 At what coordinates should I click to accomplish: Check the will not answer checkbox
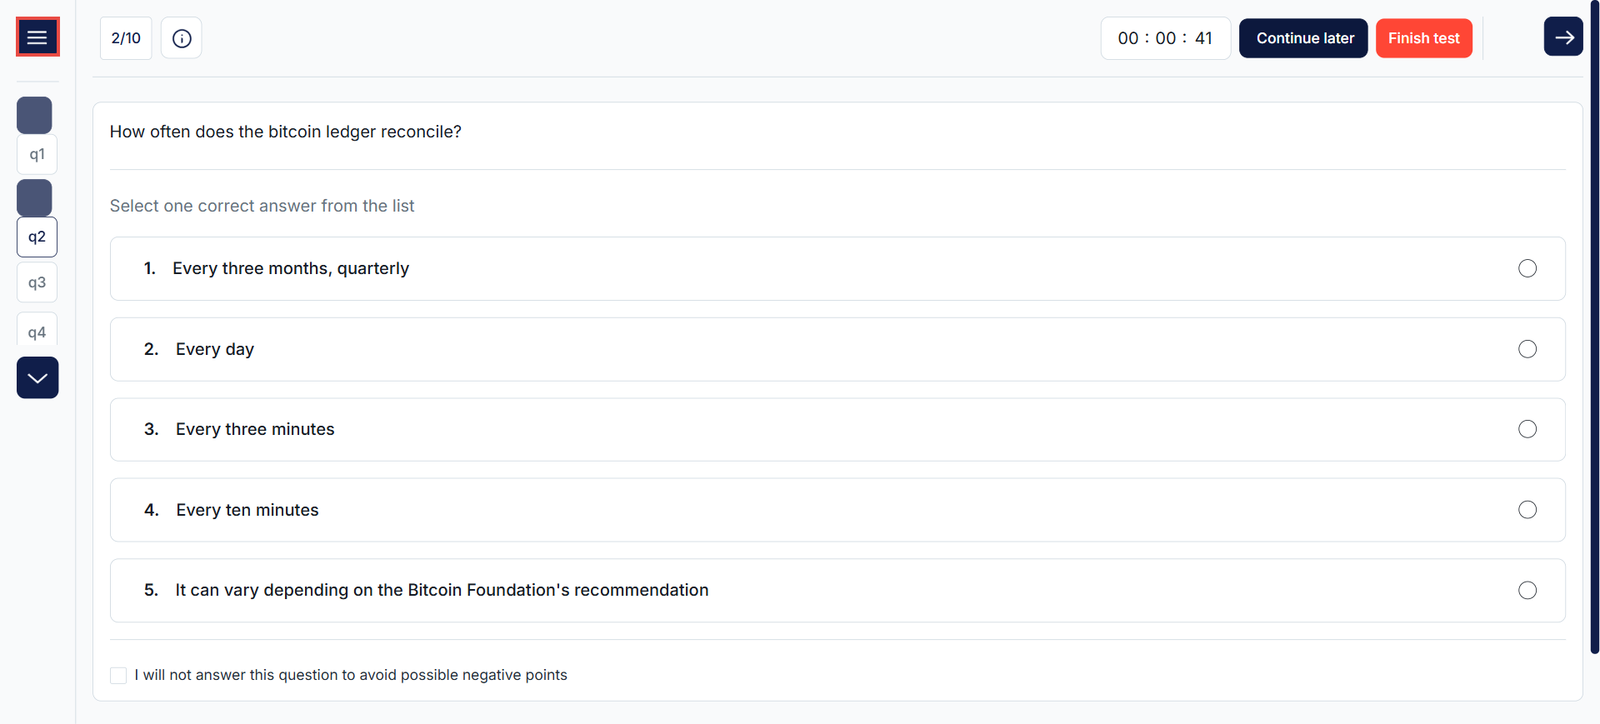(119, 675)
